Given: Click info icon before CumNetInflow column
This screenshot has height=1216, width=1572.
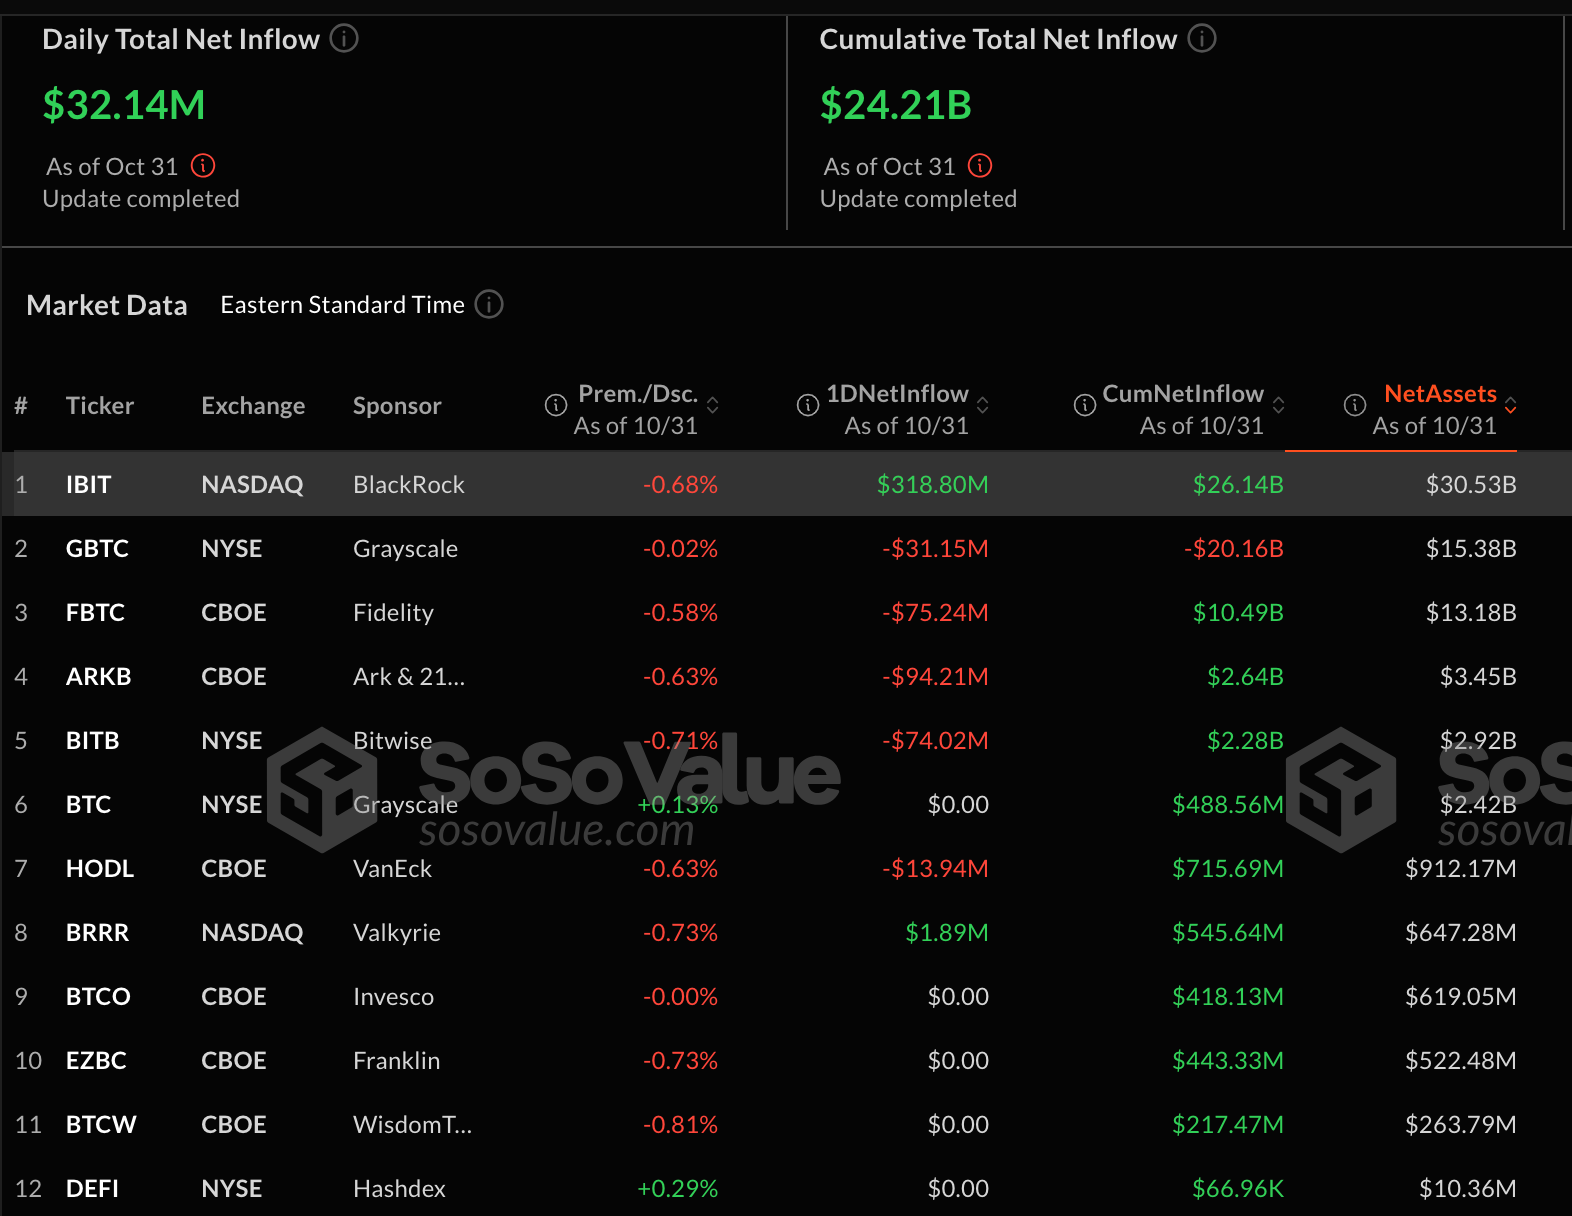Looking at the screenshot, I should click(1085, 405).
